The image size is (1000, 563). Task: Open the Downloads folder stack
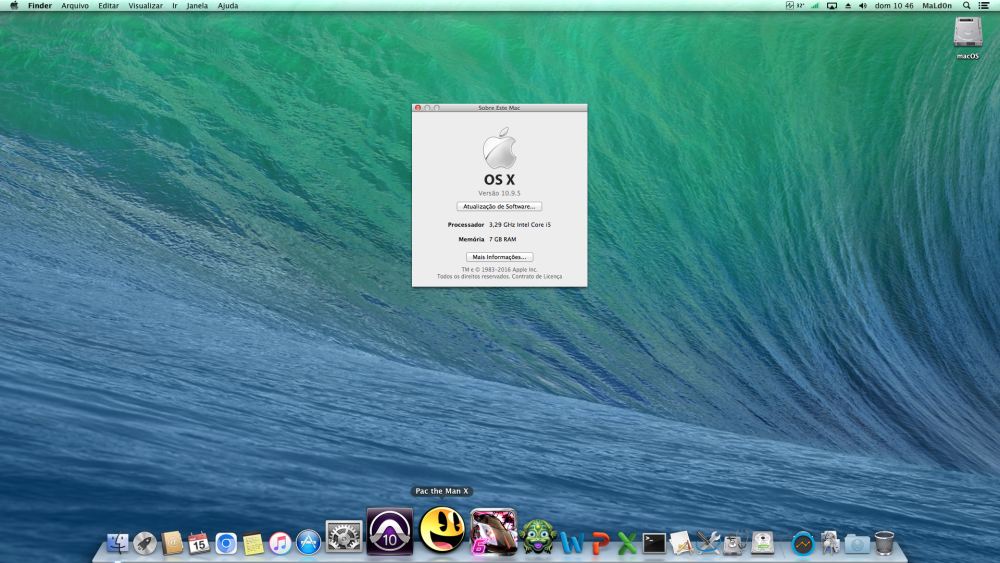857,544
